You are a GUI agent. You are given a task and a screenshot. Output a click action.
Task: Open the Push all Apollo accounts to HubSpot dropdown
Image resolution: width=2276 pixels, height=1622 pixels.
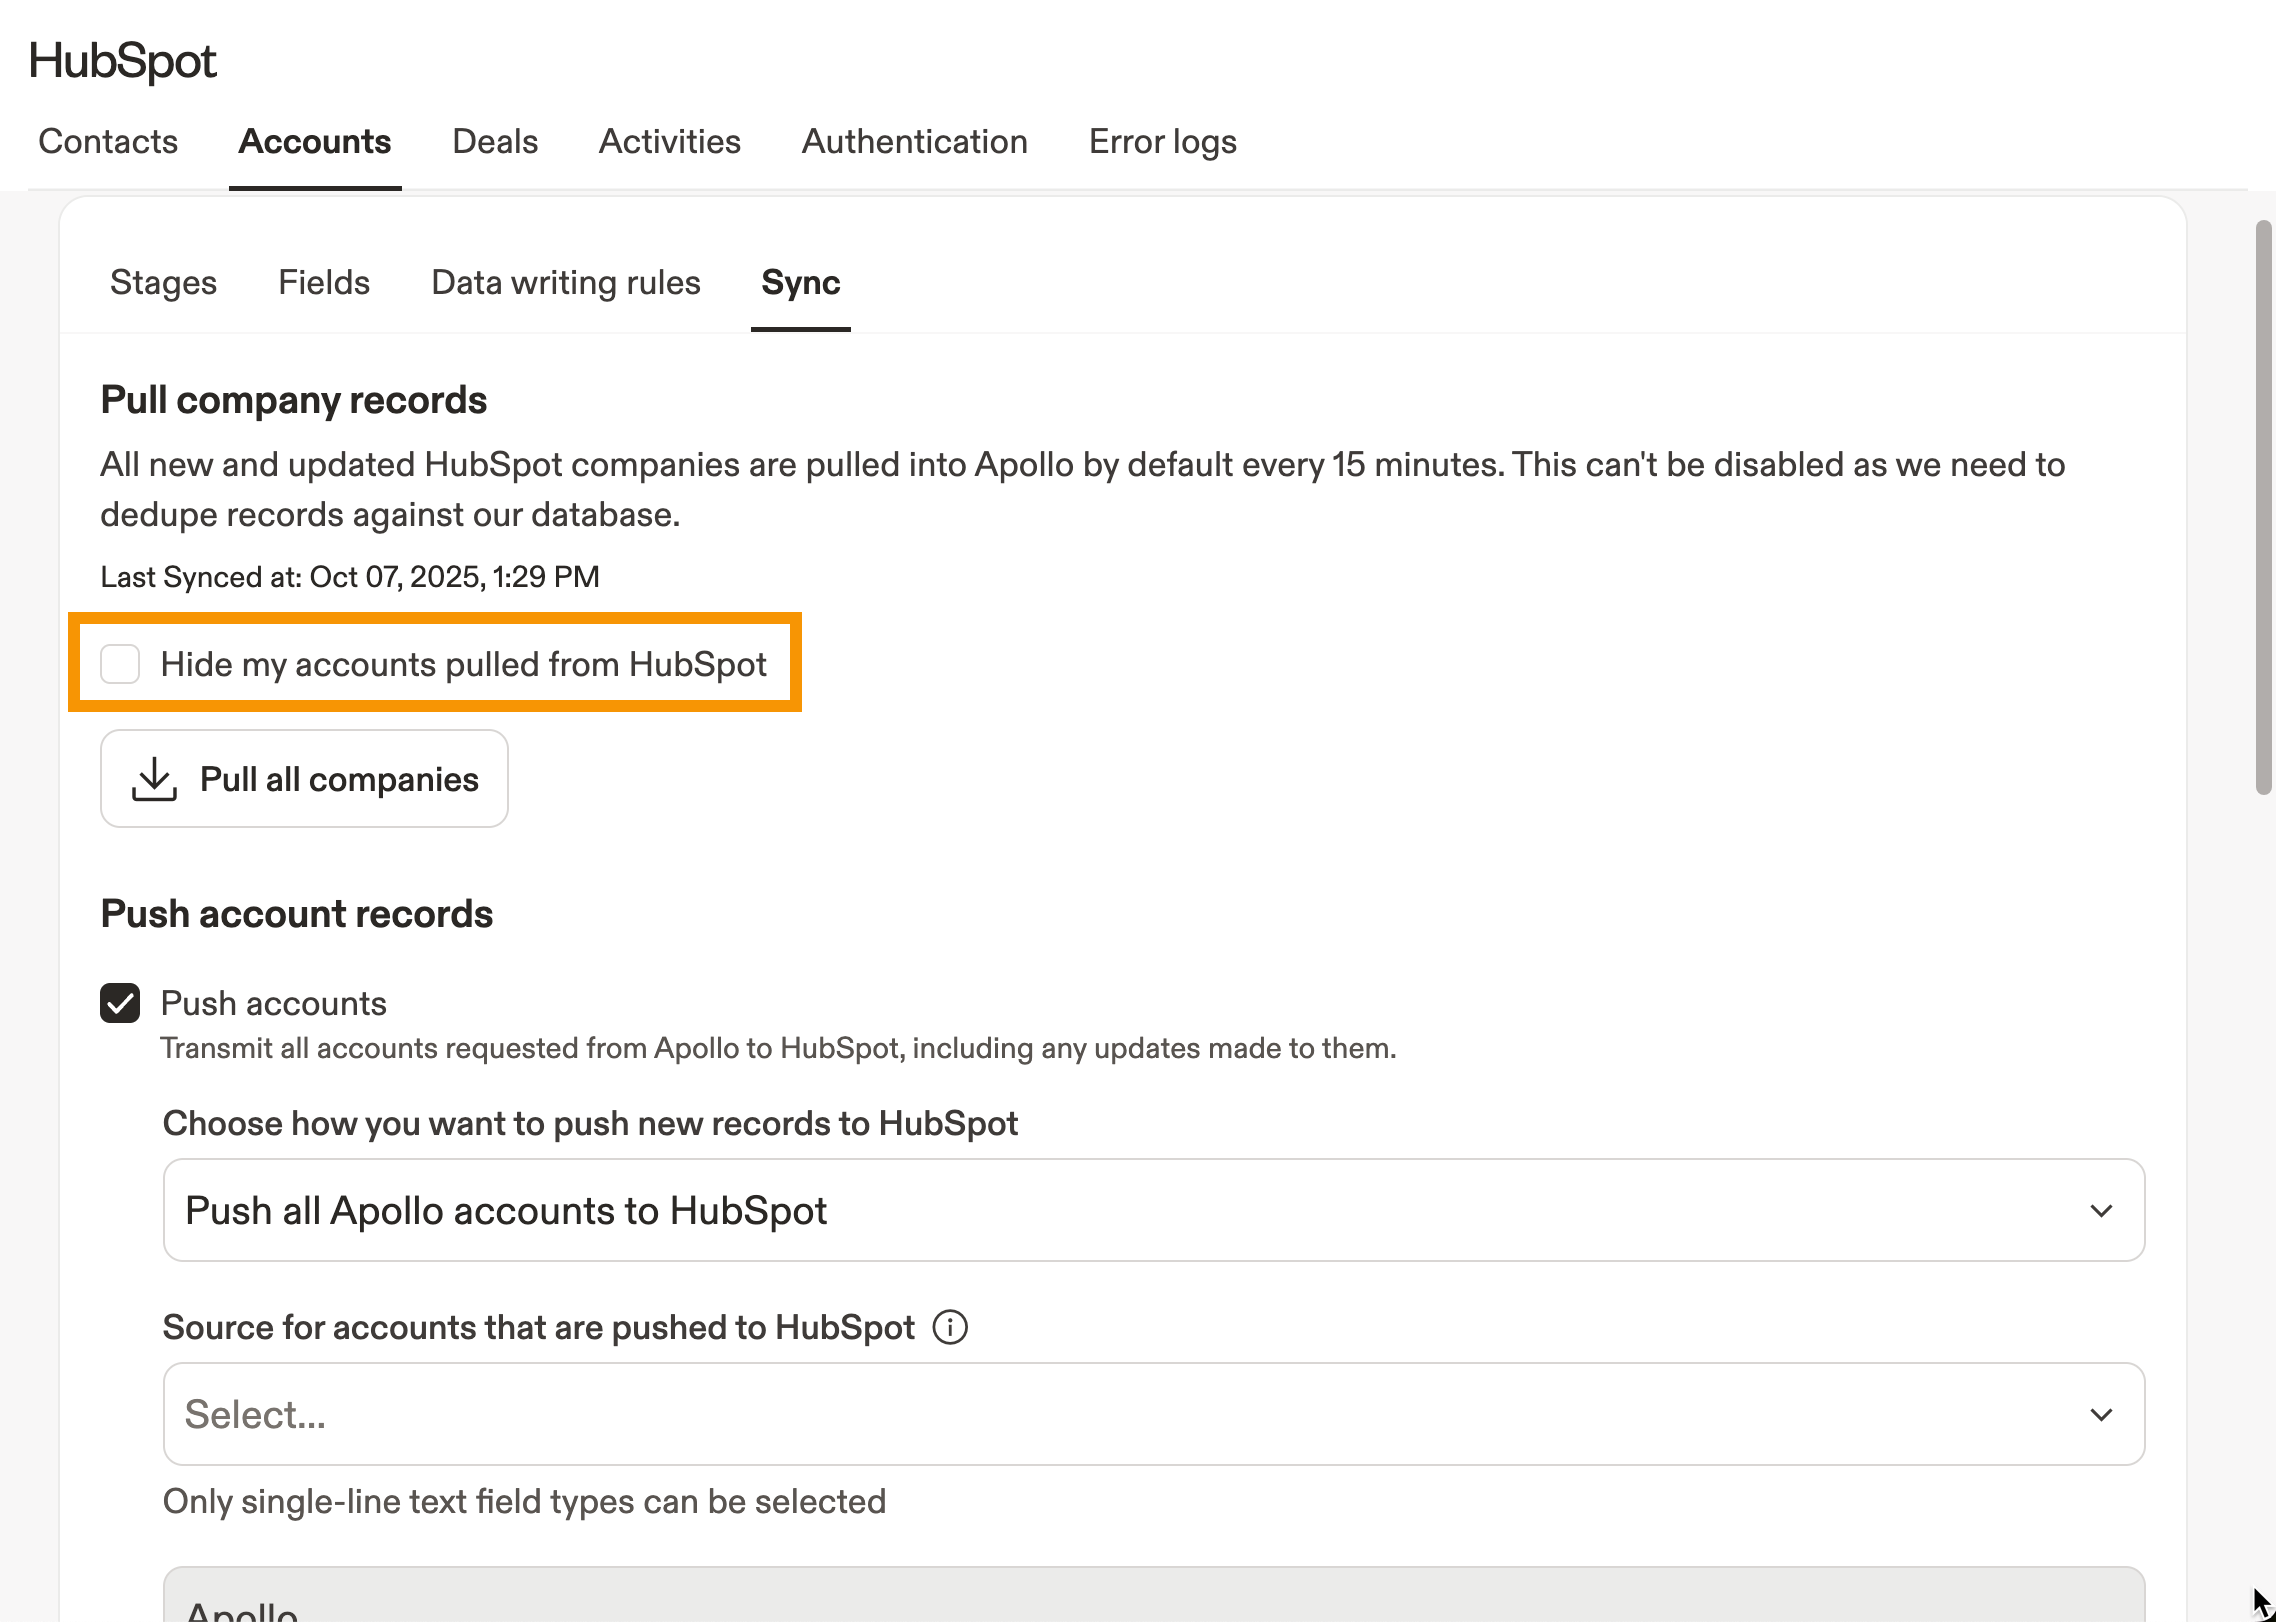coord(1152,1211)
